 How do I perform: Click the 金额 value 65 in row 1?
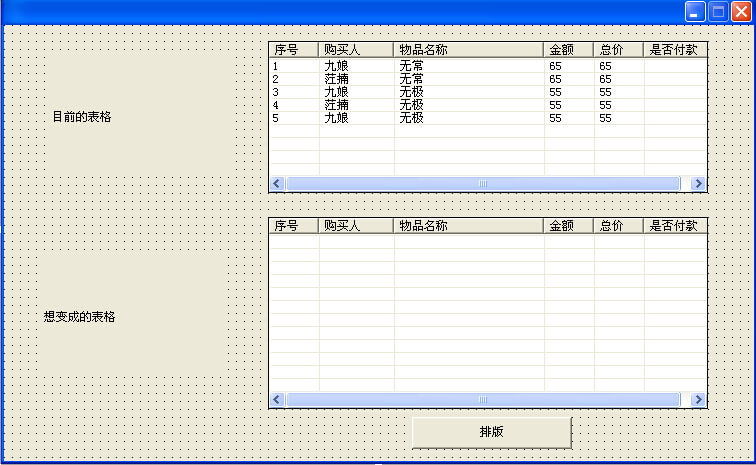coord(555,66)
